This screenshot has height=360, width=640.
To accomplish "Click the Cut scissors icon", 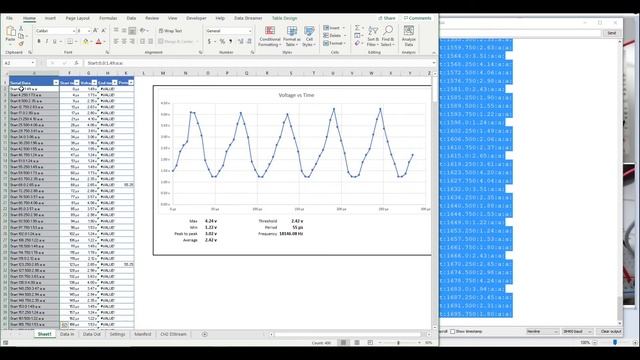I will 21,29.
